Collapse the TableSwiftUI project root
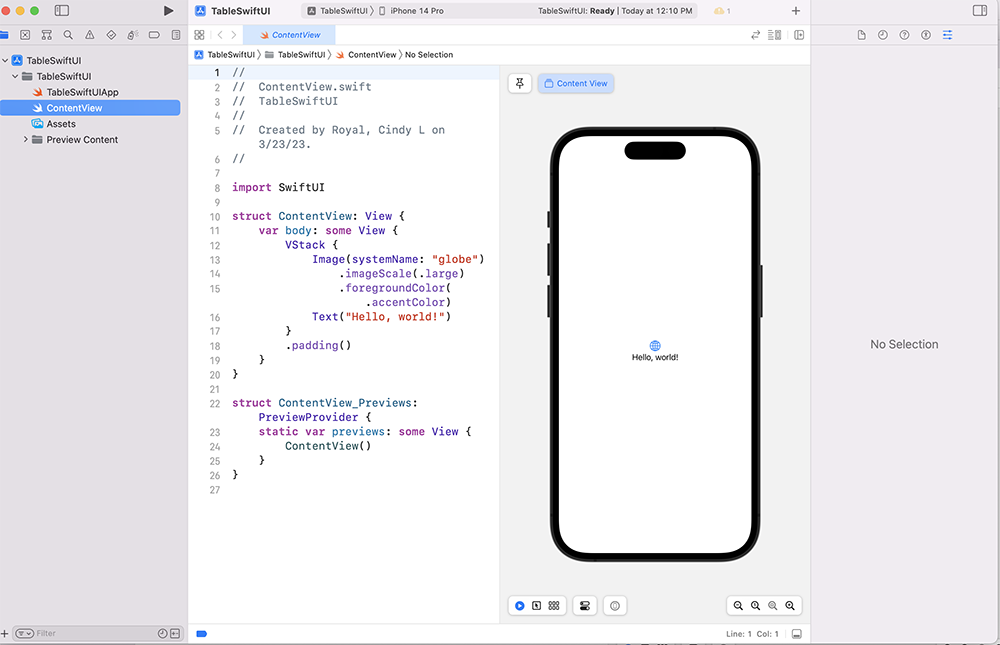Image resolution: width=1000 pixels, height=645 pixels. [x=7, y=61]
